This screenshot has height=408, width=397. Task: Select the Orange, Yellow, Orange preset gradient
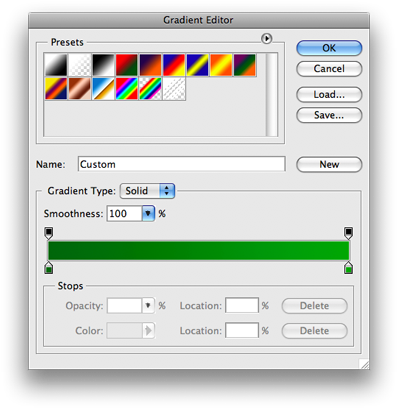[x=221, y=65]
